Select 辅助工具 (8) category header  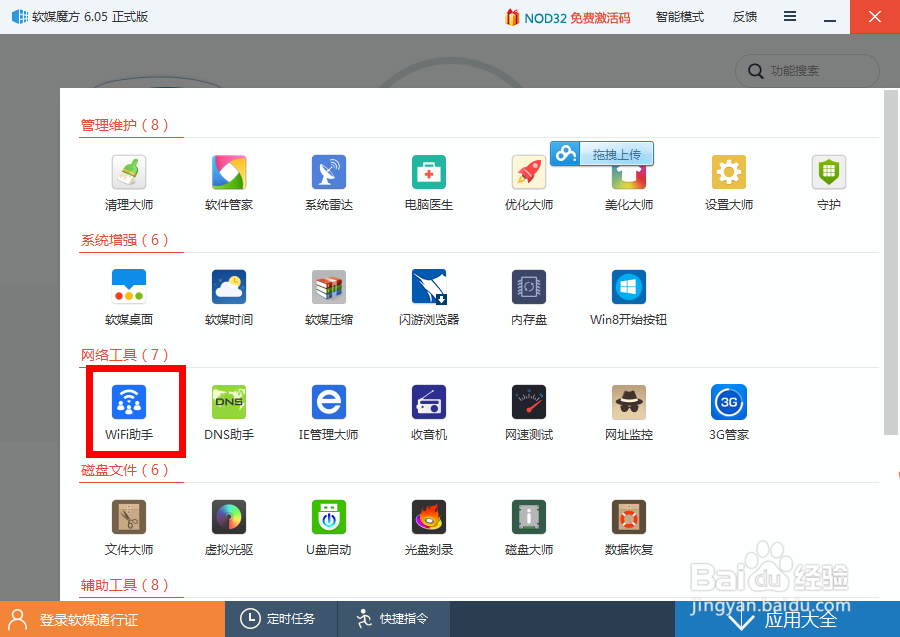click(x=125, y=585)
